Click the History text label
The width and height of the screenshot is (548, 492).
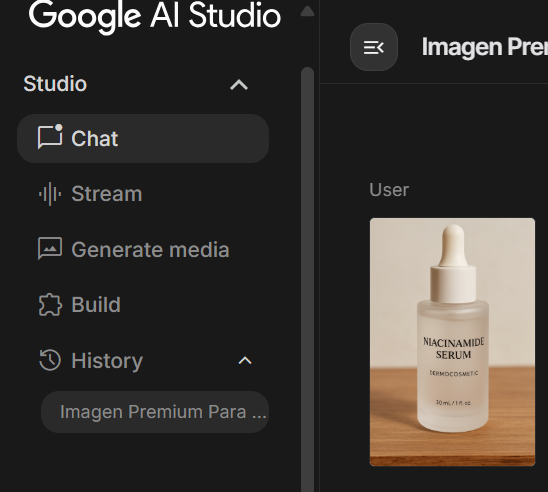click(x=107, y=361)
